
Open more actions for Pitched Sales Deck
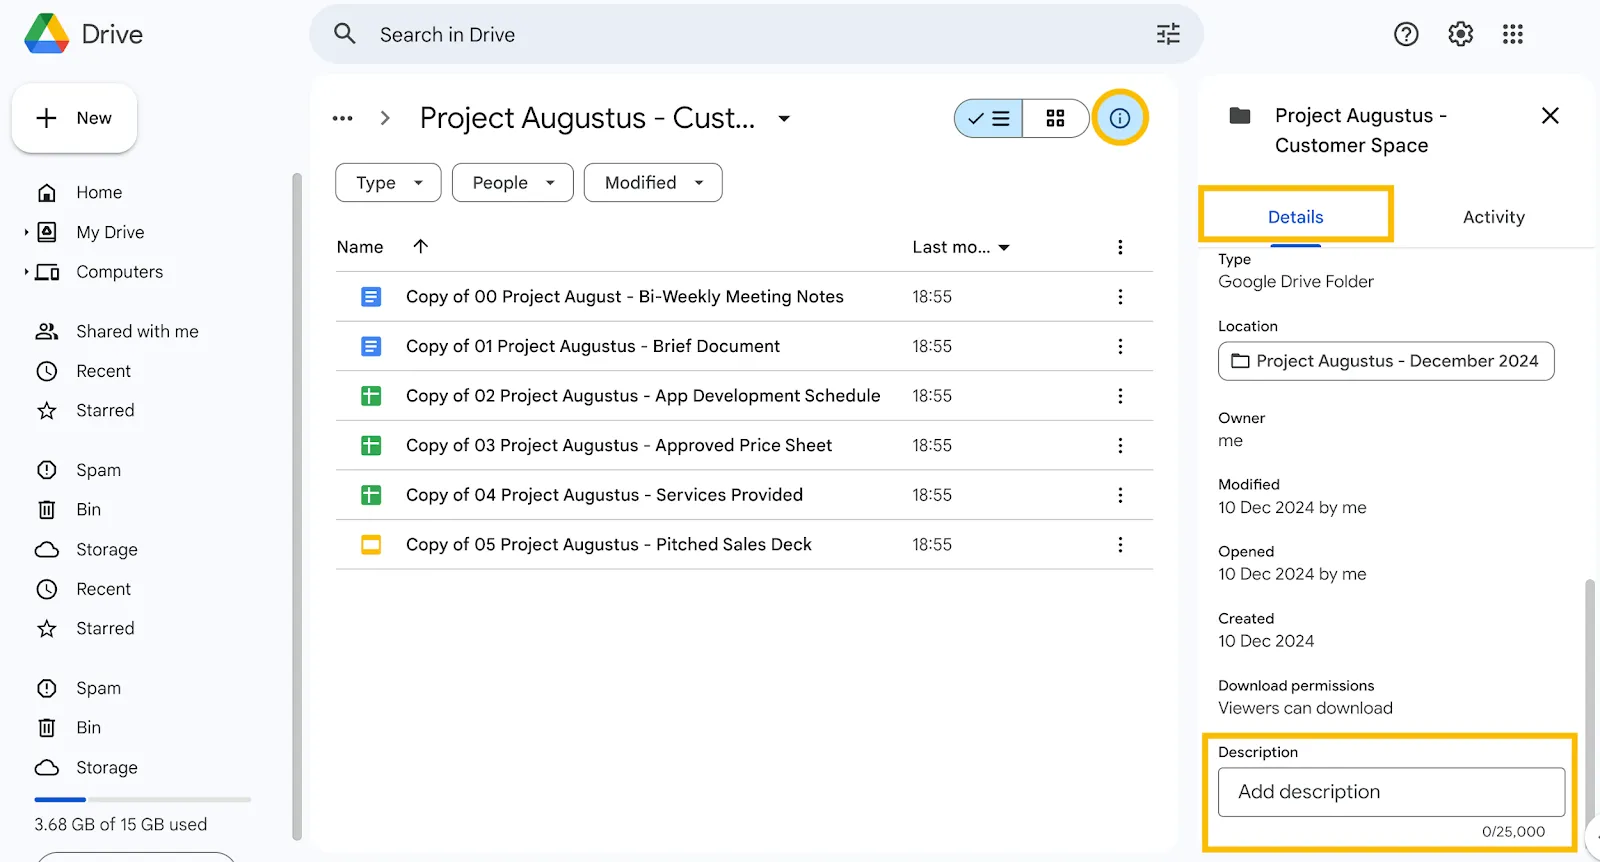[x=1120, y=544]
